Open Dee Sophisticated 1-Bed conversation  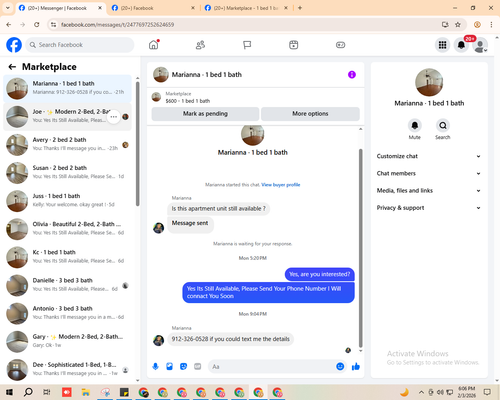68,370
